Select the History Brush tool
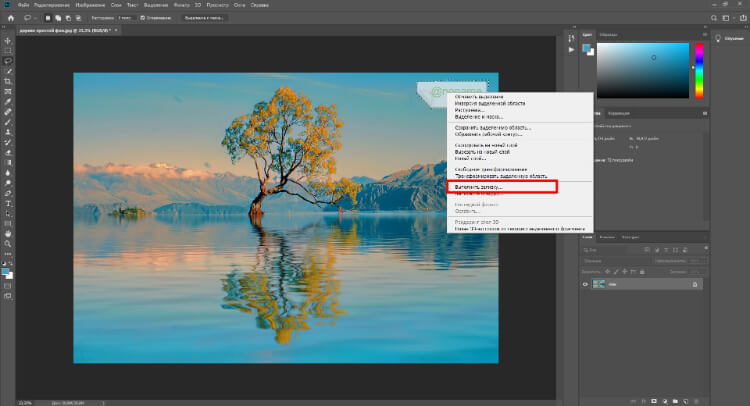The width and height of the screenshot is (750, 406). (8, 142)
